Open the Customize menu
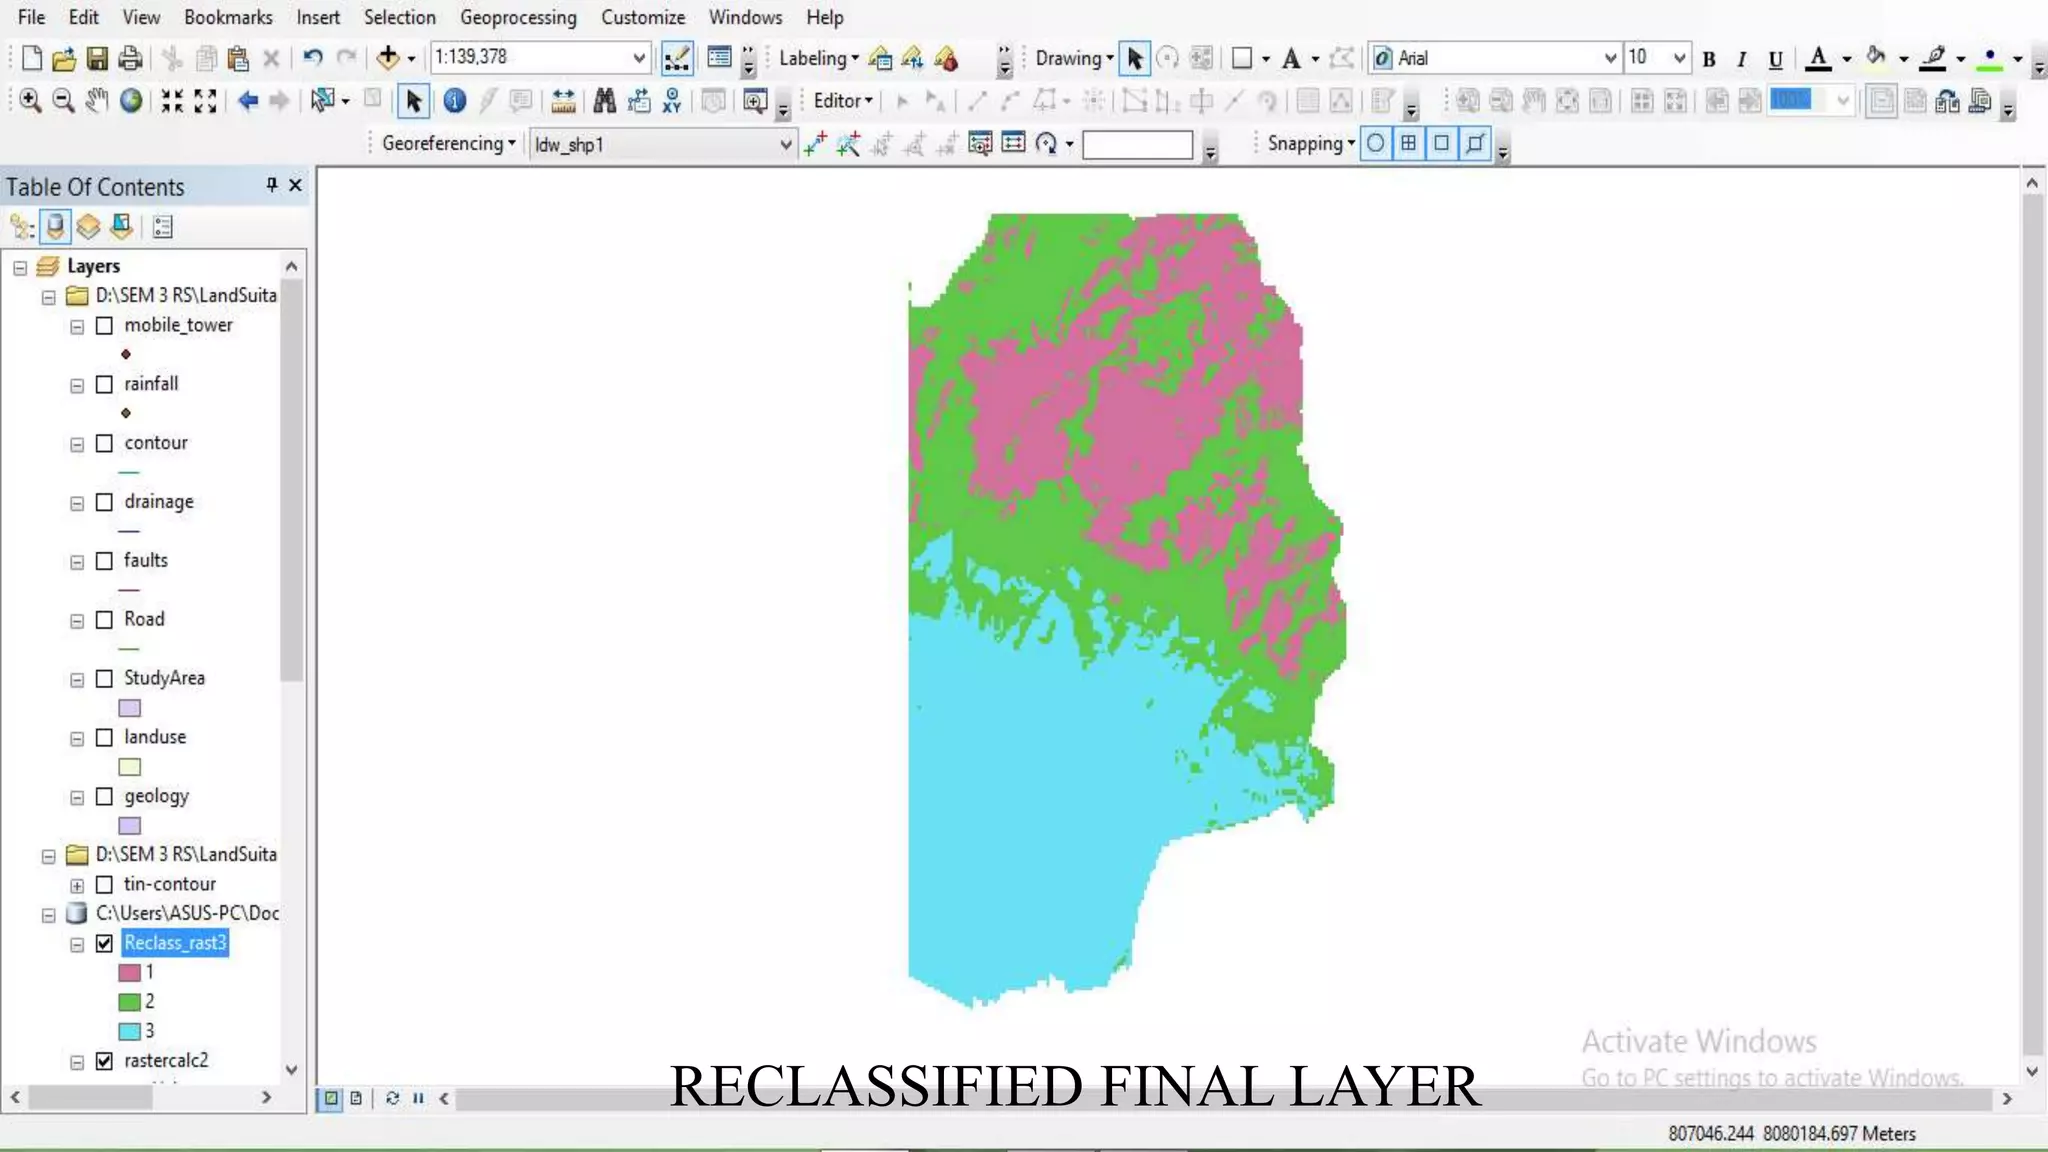This screenshot has height=1152, width=2048. [643, 17]
